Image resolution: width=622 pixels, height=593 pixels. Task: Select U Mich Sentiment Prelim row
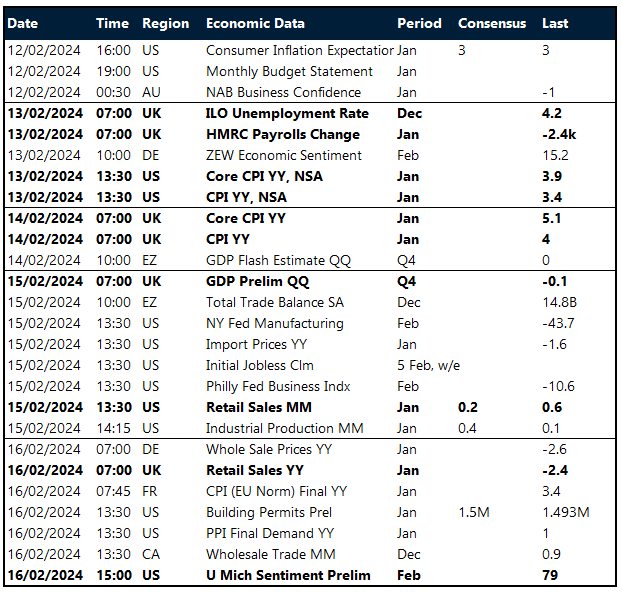click(x=288, y=576)
